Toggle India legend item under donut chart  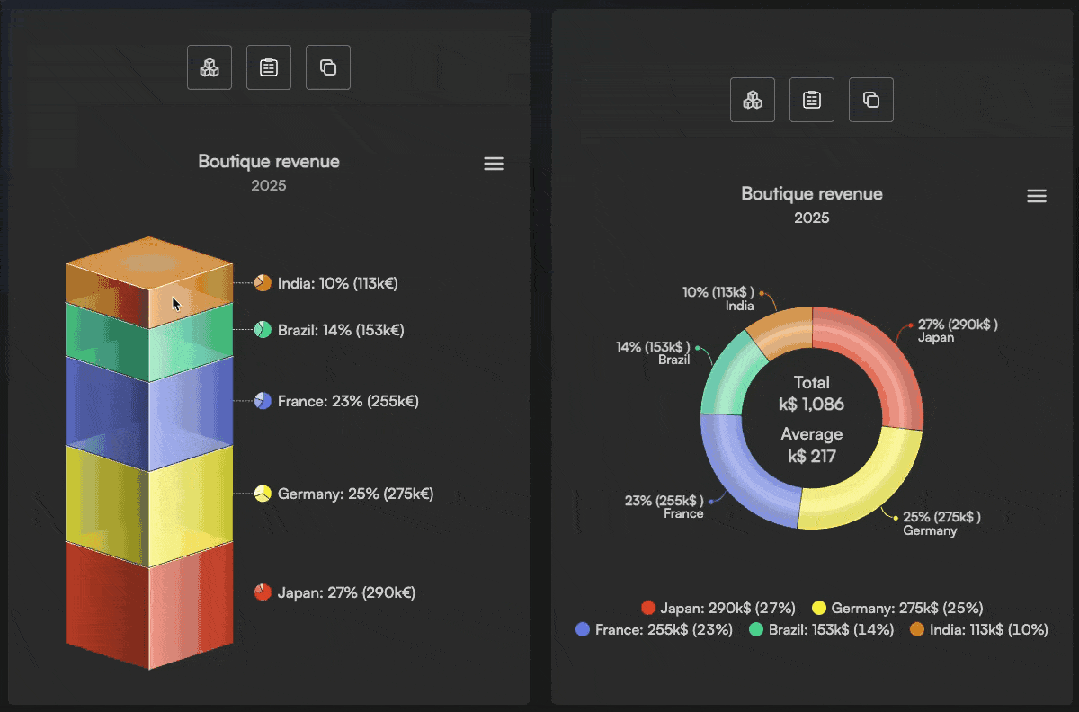pos(979,629)
